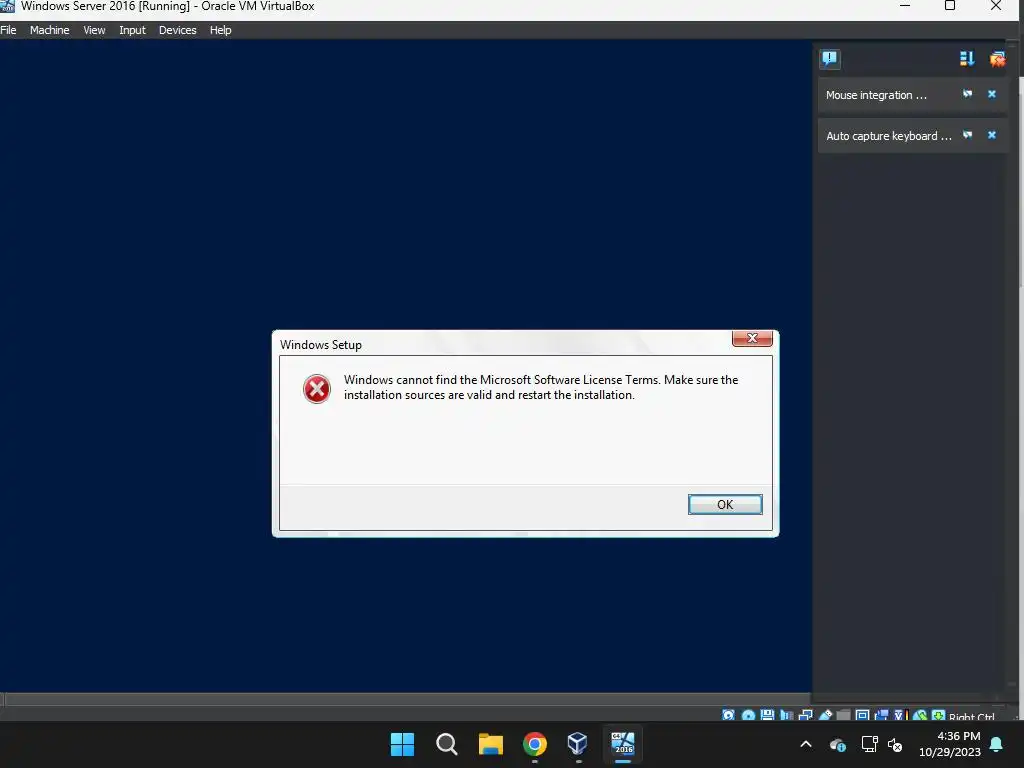
Task: Click the keyboard capture status indicator
Action: pos(938,715)
